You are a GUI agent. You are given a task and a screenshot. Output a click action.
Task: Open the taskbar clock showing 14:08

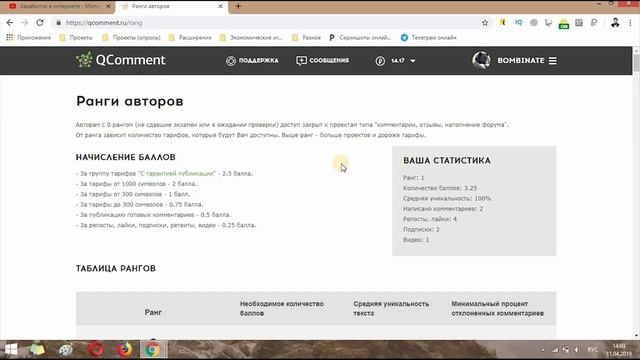point(619,350)
